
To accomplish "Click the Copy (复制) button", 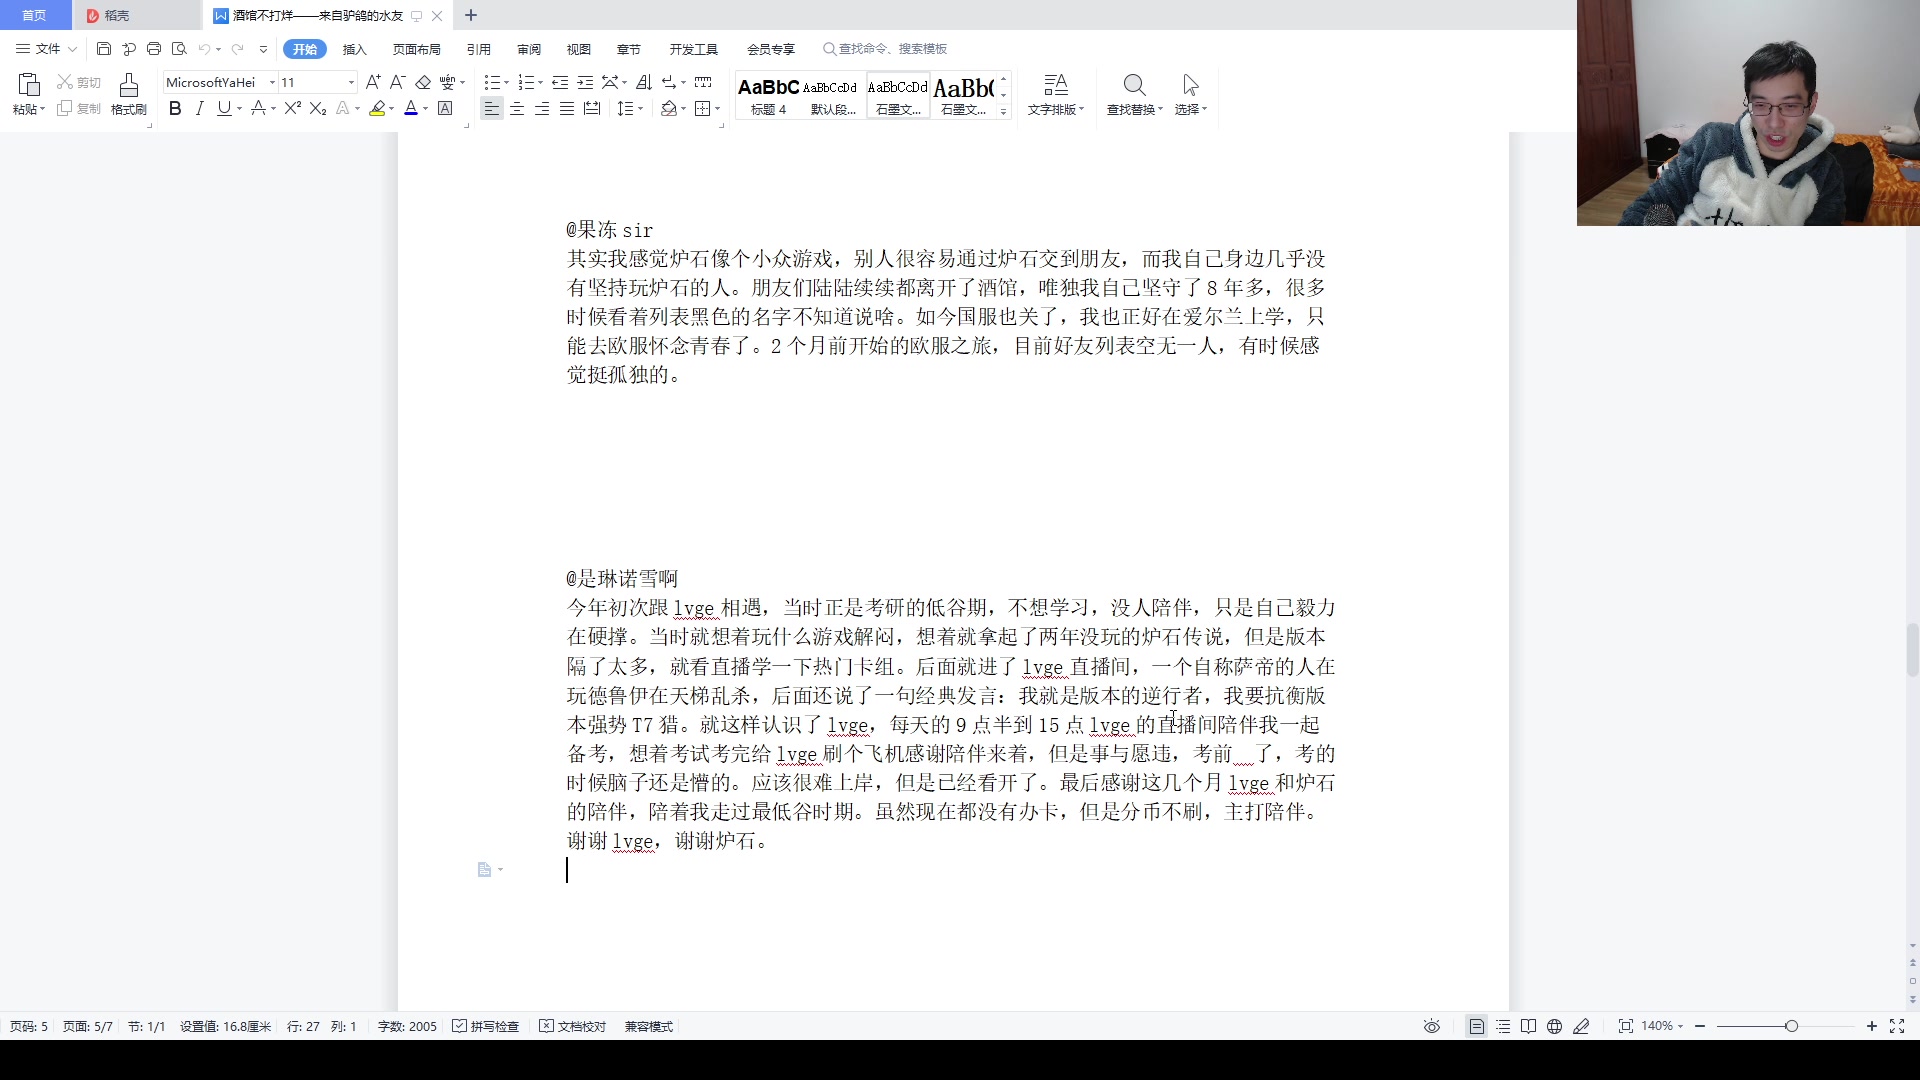I will coord(79,108).
